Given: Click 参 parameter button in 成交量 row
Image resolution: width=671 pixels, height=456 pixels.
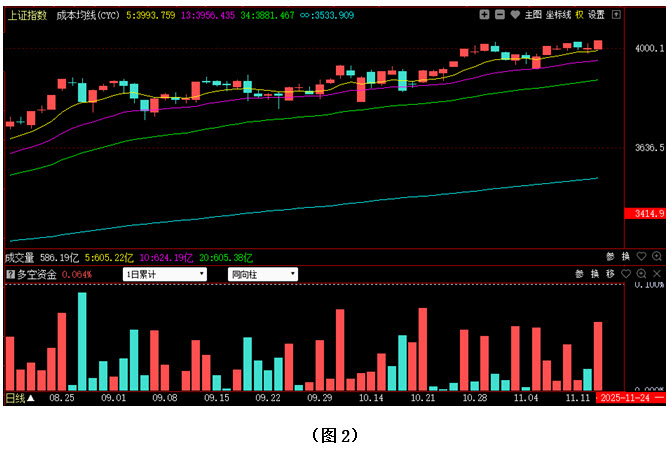Looking at the screenshot, I should tap(608, 257).
